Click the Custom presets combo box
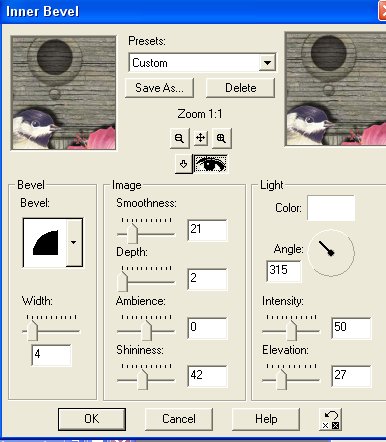The image size is (386, 442). coord(202,62)
